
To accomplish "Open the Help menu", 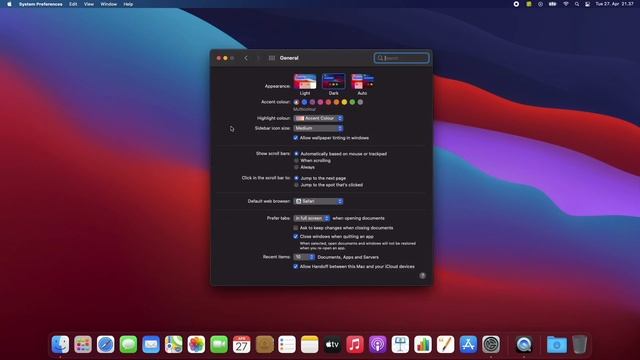I will [128, 4].
